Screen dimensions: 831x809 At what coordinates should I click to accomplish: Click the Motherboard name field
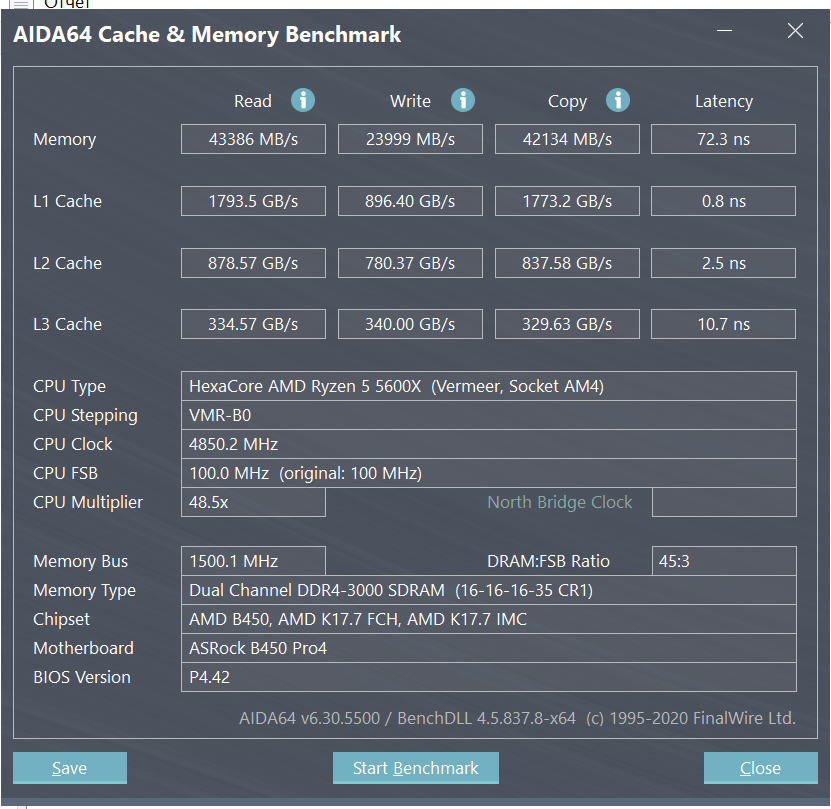coord(488,648)
